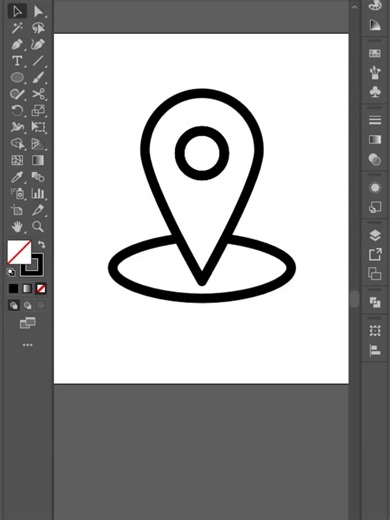Click the small circle inside the pin

pos(202,153)
